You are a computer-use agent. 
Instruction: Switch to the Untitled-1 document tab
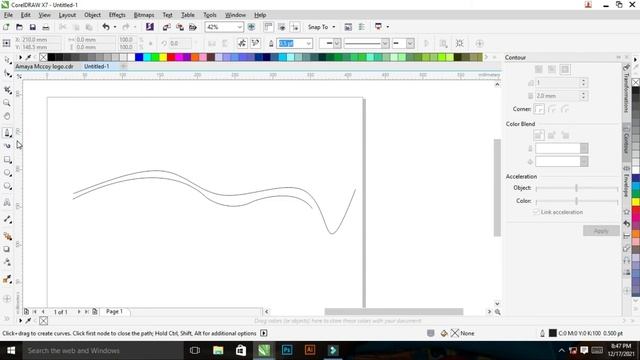(x=96, y=66)
